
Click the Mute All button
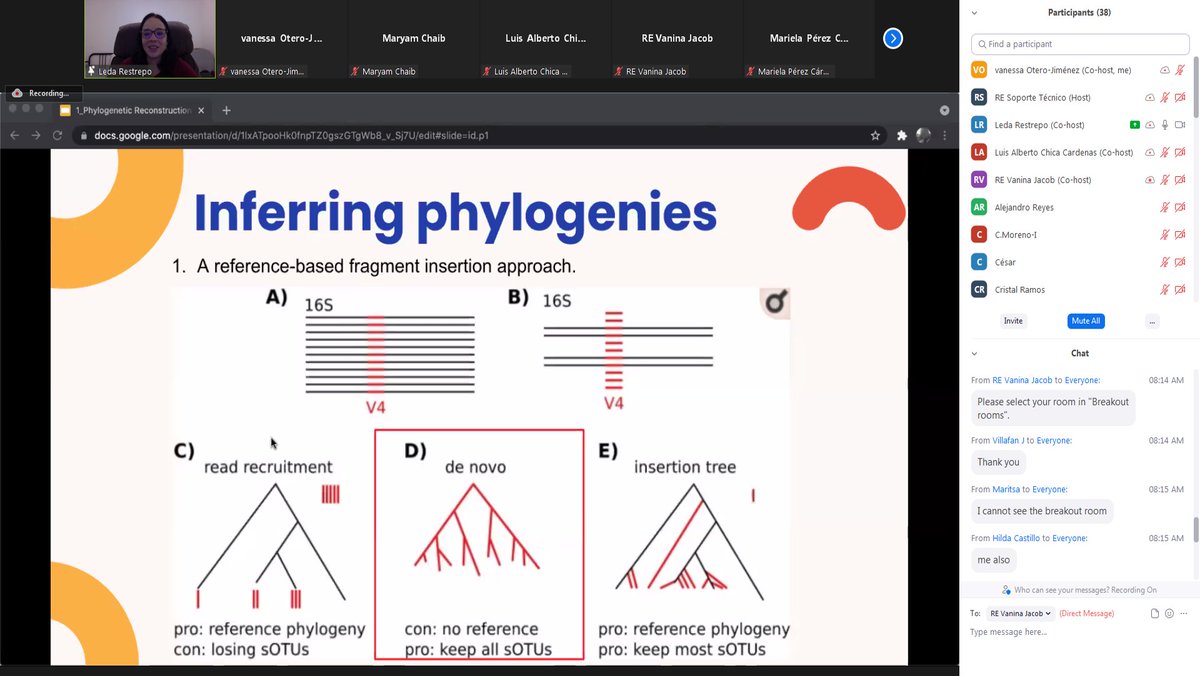click(1085, 321)
